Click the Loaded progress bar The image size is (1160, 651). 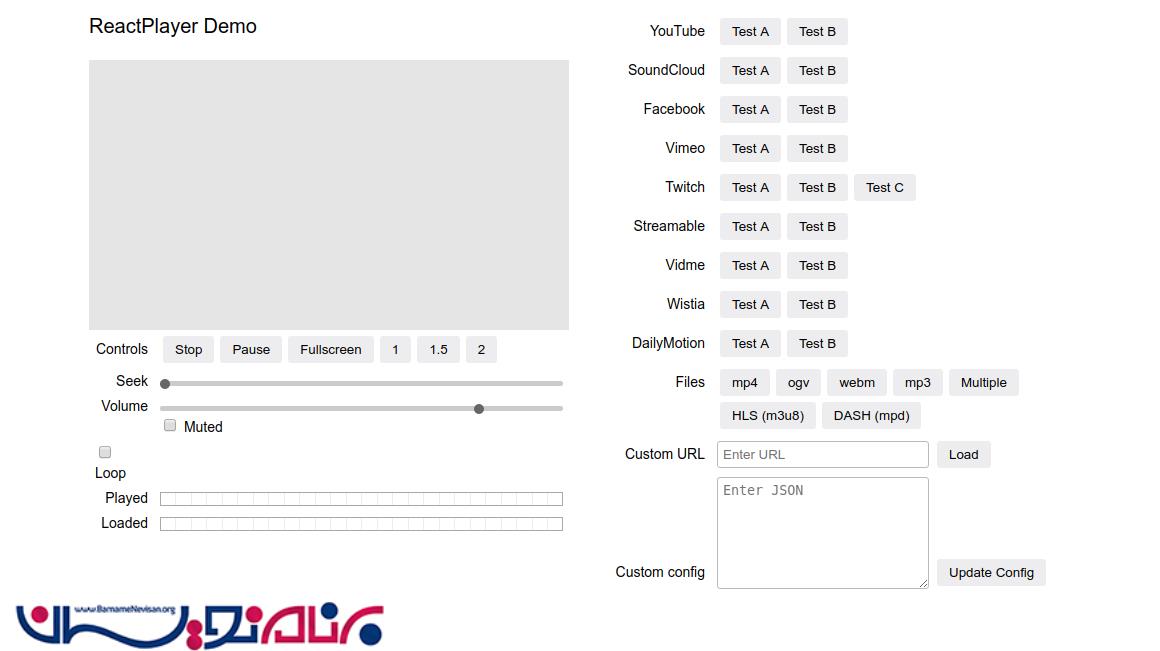click(361, 524)
